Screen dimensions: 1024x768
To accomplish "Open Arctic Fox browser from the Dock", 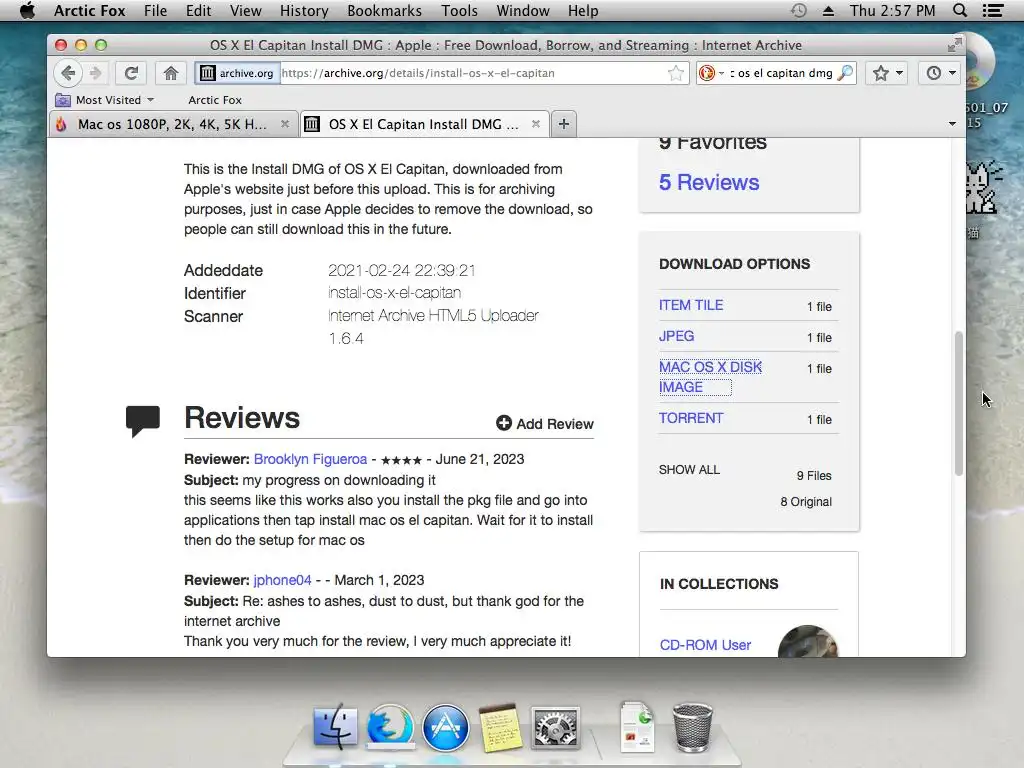I will click(x=391, y=727).
